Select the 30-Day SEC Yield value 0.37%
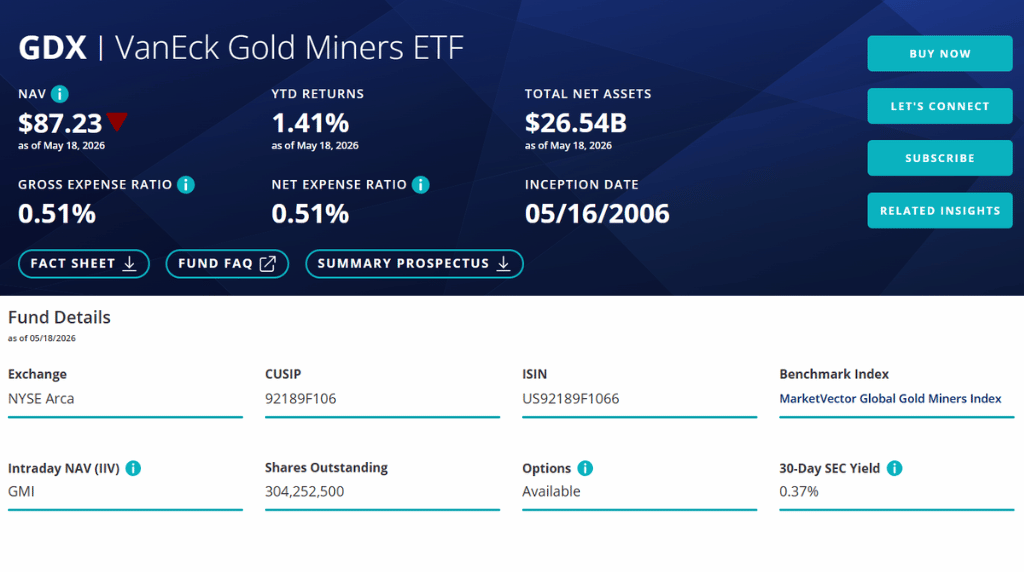1024x572 pixels. [x=799, y=491]
